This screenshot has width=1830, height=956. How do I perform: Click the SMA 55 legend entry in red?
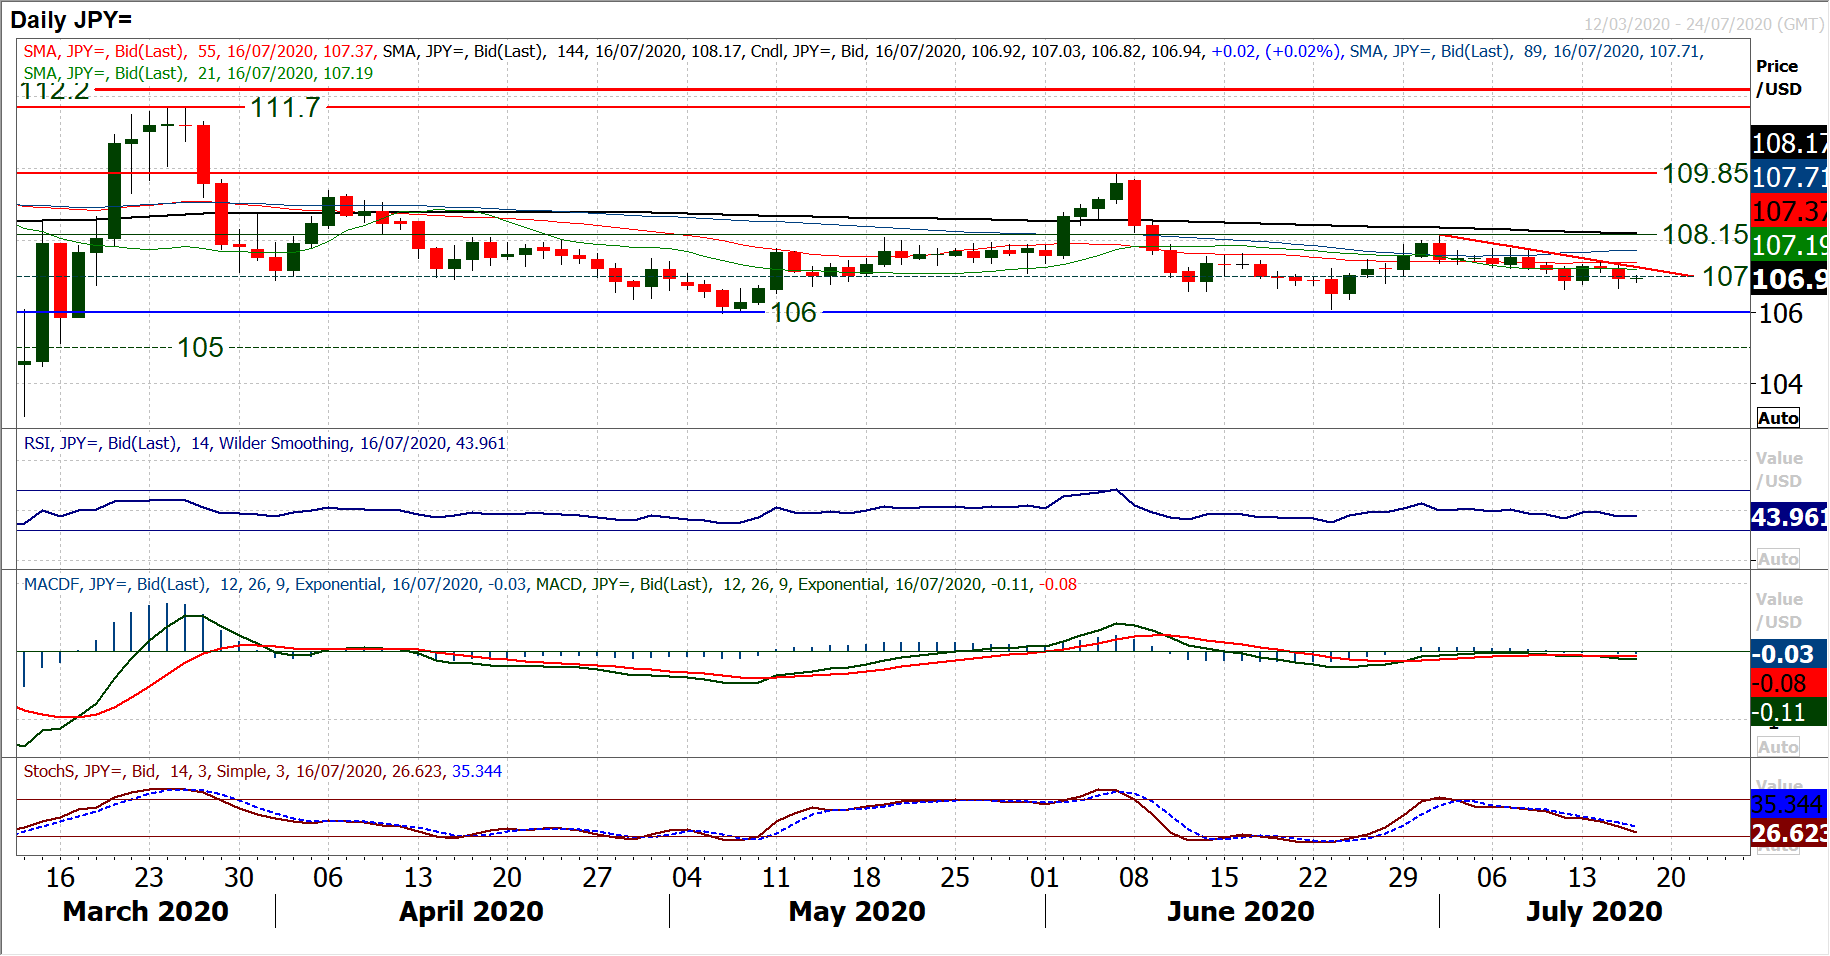point(199,51)
